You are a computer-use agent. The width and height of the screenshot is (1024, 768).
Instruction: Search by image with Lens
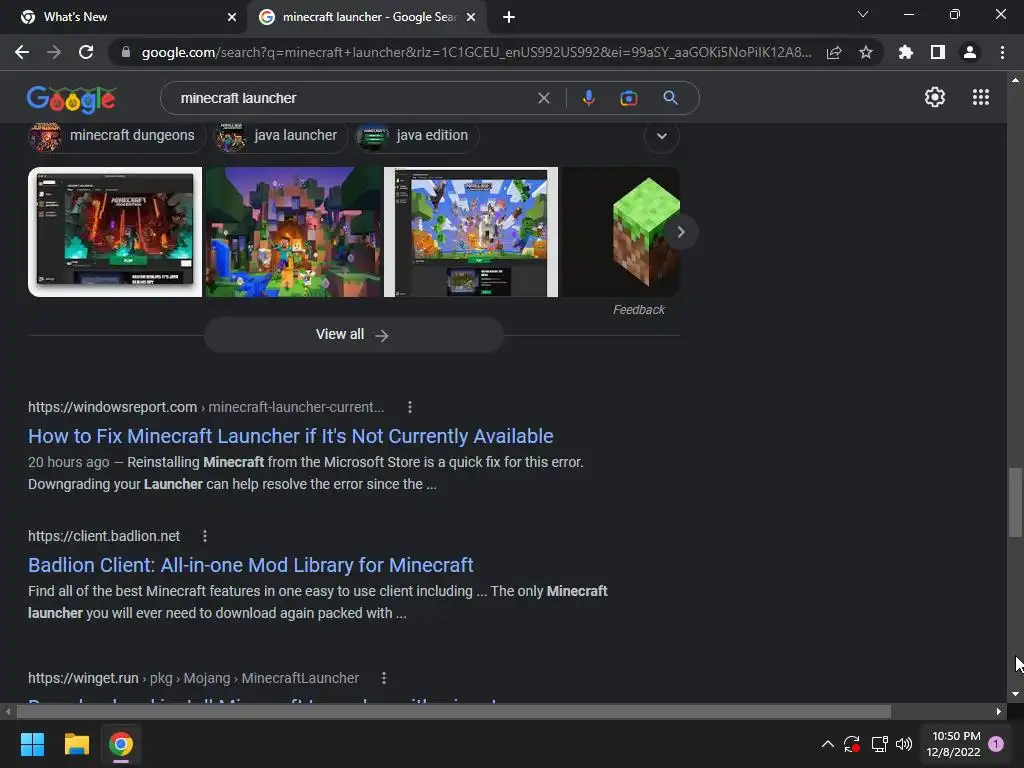628,98
